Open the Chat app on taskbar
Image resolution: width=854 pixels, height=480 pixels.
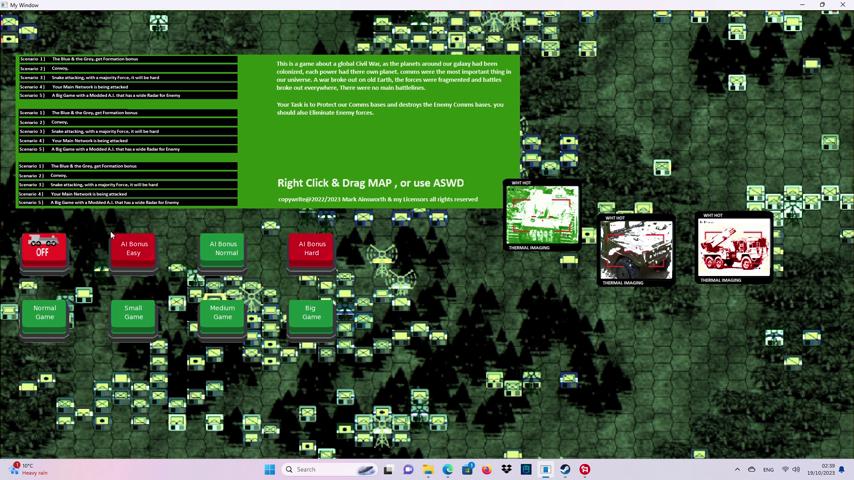pos(408,469)
